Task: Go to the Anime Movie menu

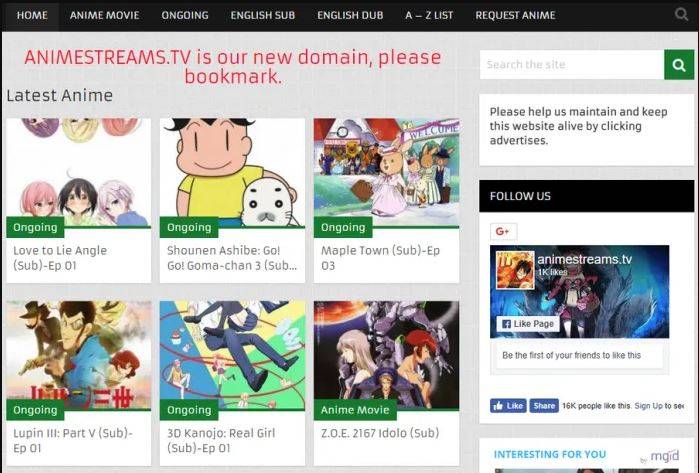Action: pos(104,16)
